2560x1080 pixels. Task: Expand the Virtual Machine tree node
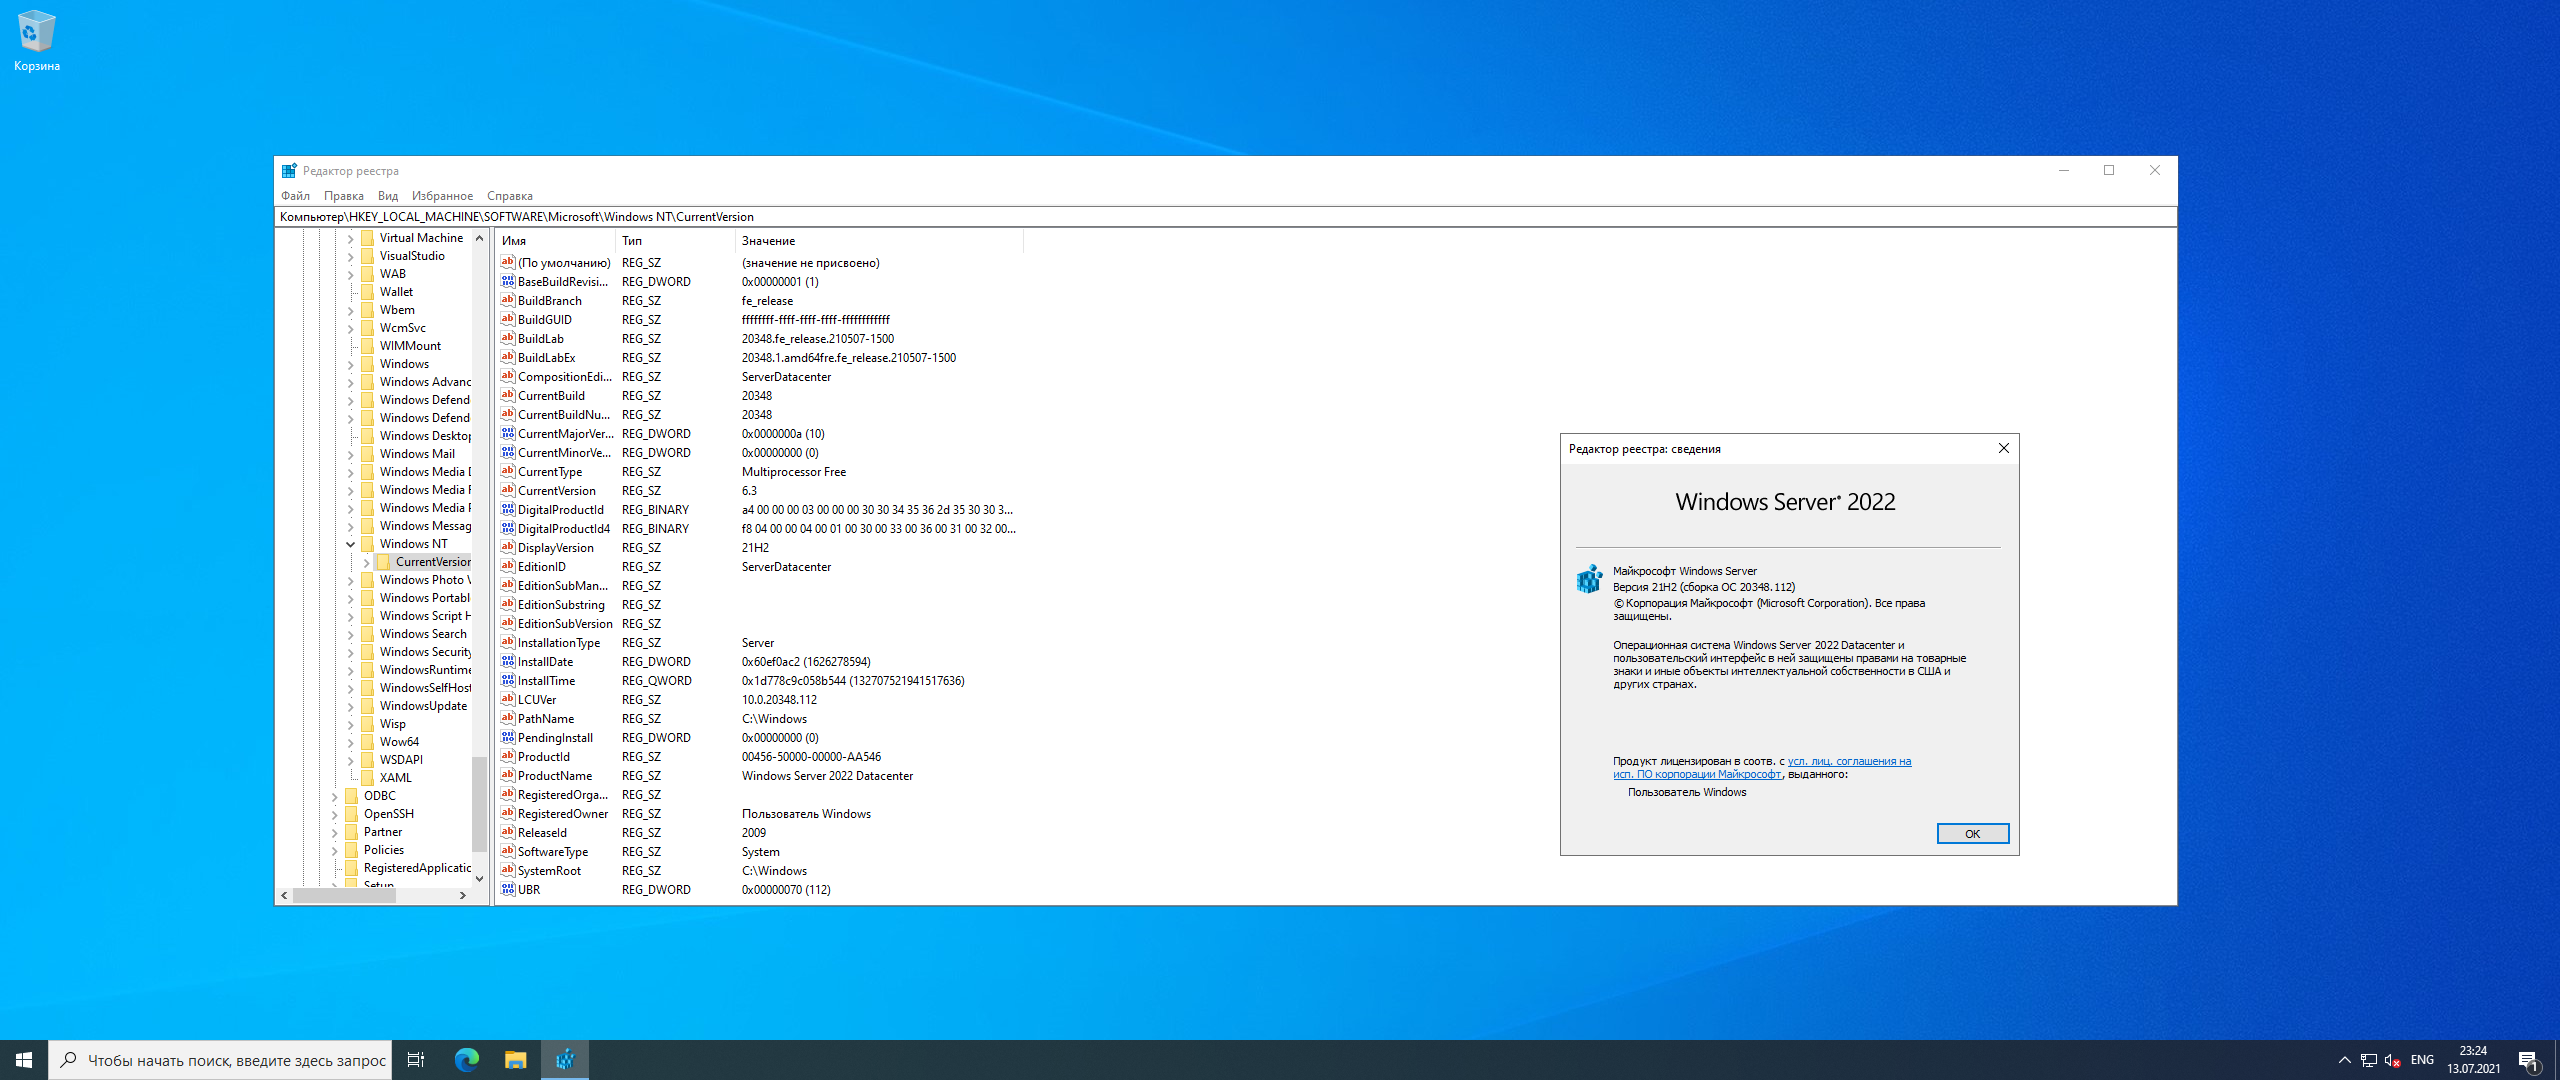click(351, 238)
